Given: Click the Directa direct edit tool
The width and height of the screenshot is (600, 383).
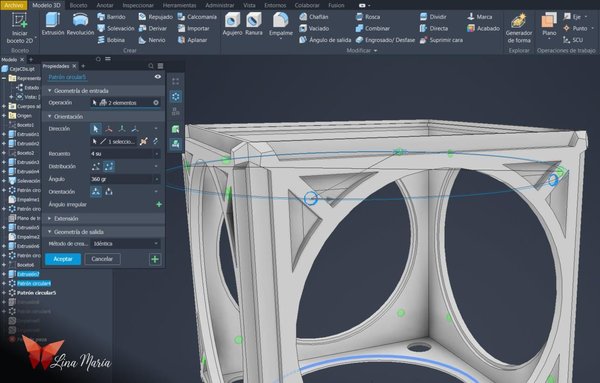Looking at the screenshot, I should [434, 28].
